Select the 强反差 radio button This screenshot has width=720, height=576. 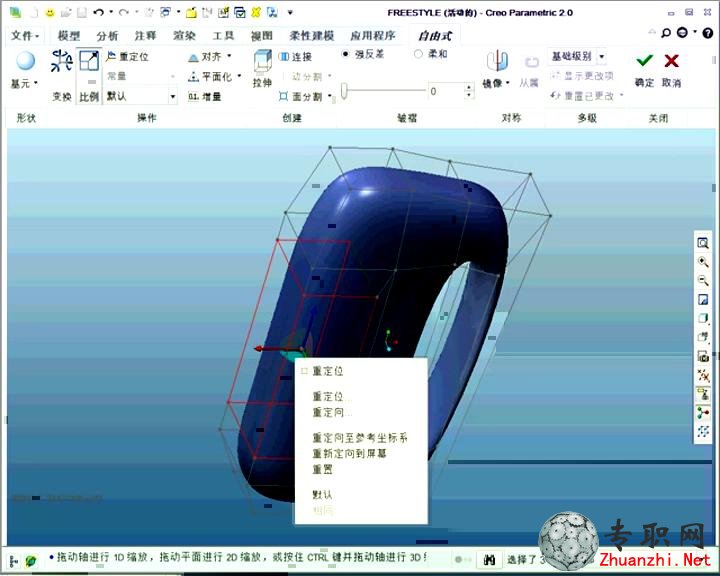pos(345,54)
